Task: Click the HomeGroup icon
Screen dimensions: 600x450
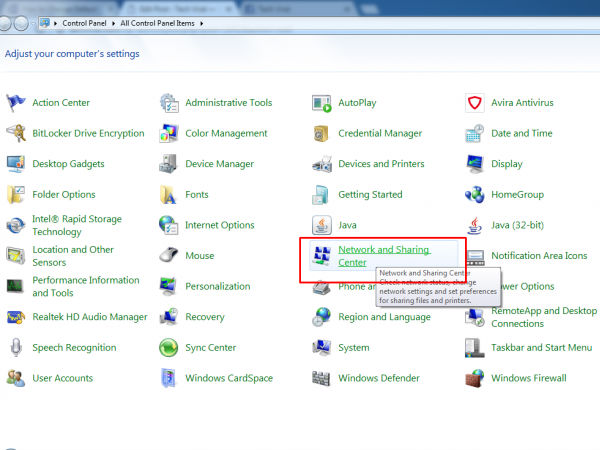Action: pyautogui.click(x=475, y=195)
